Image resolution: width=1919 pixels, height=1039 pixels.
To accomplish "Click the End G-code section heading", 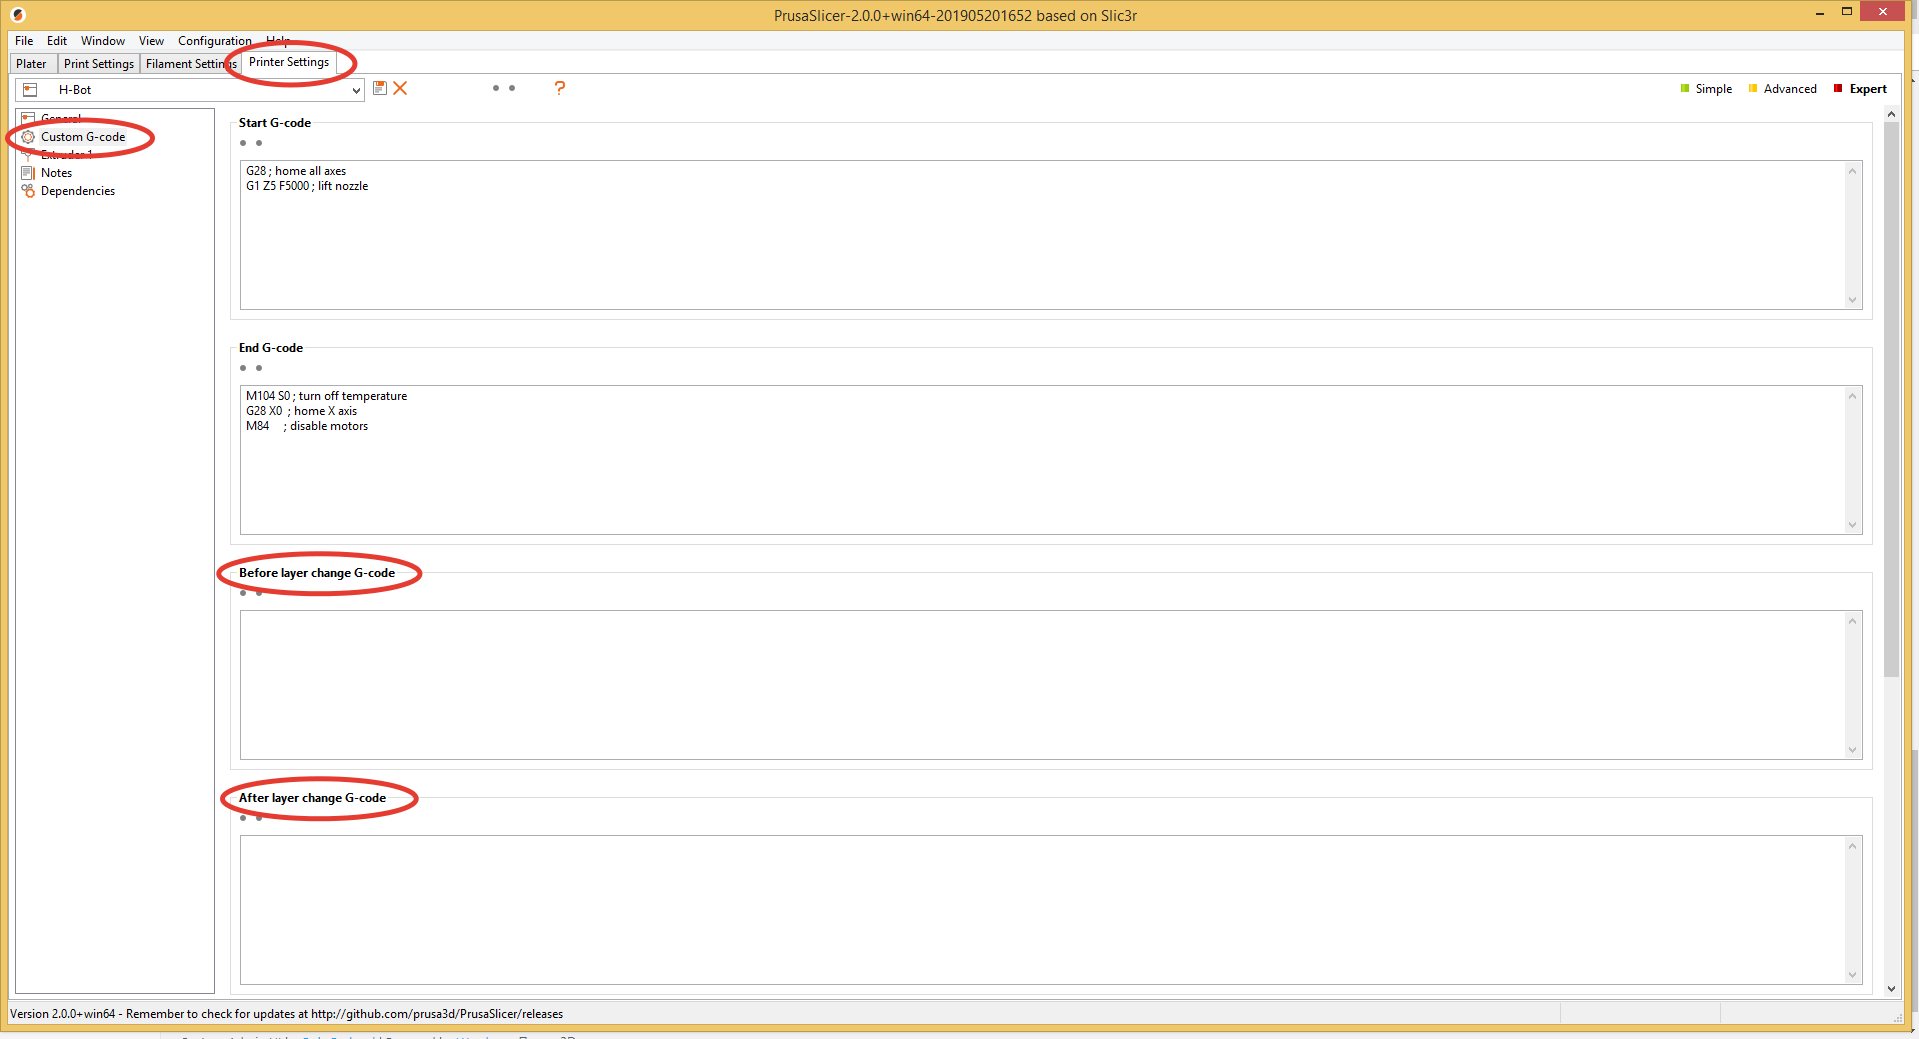I will coord(271,348).
